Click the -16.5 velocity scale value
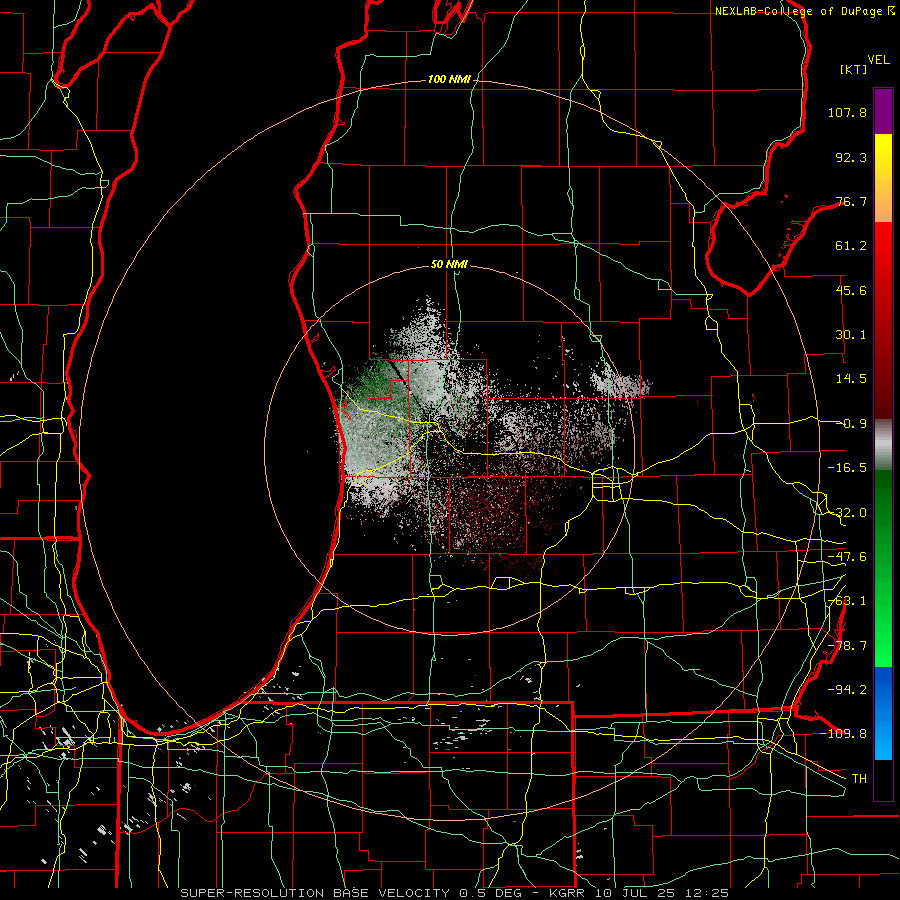 tap(847, 468)
